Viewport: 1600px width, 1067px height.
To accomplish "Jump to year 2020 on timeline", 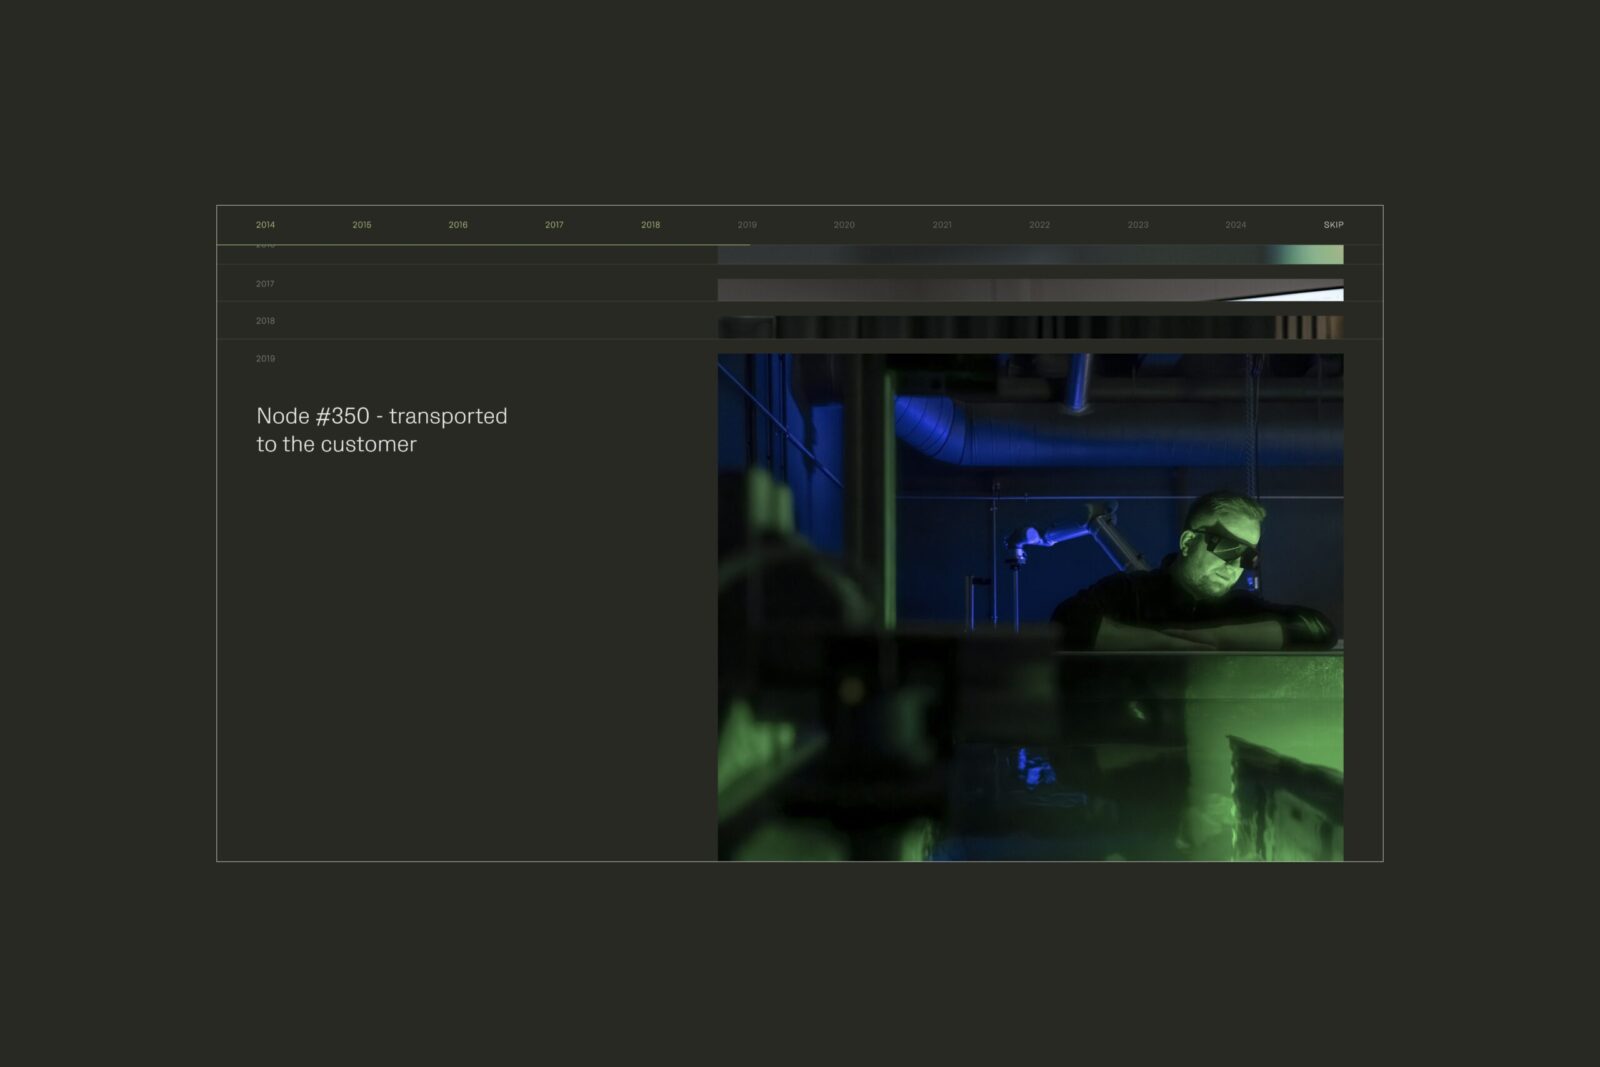I will point(844,225).
